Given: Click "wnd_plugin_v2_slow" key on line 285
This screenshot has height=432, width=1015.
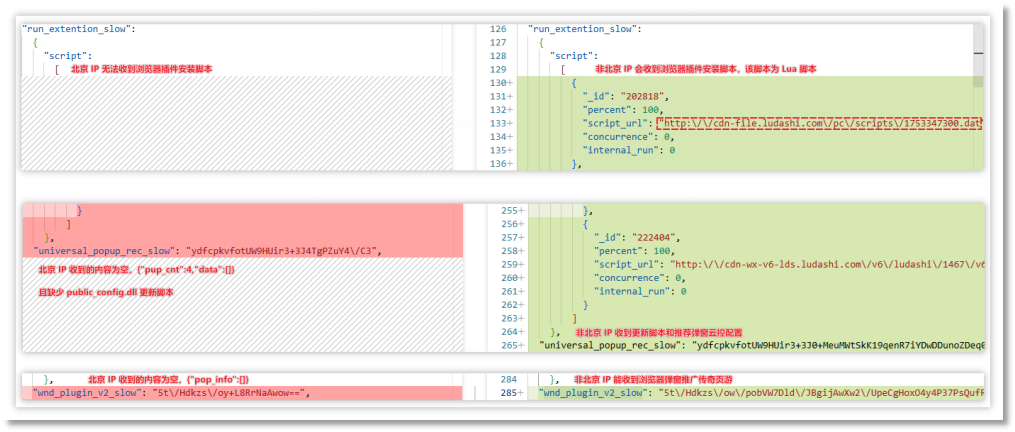Looking at the screenshot, I should point(592,393).
